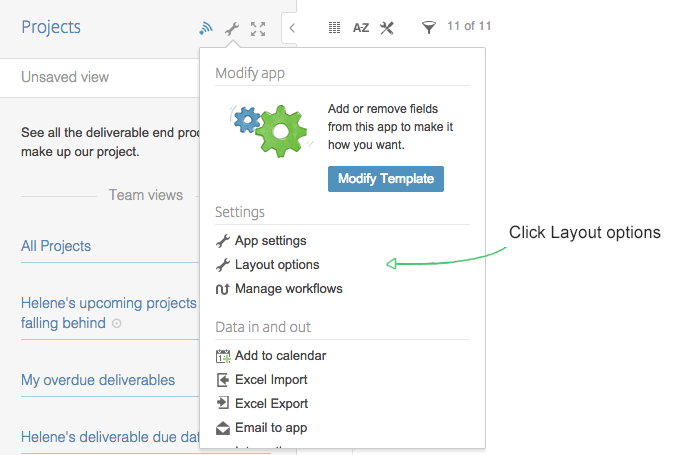The height and width of the screenshot is (455, 685).
Task: Choose Add to calendar
Action: (x=280, y=355)
